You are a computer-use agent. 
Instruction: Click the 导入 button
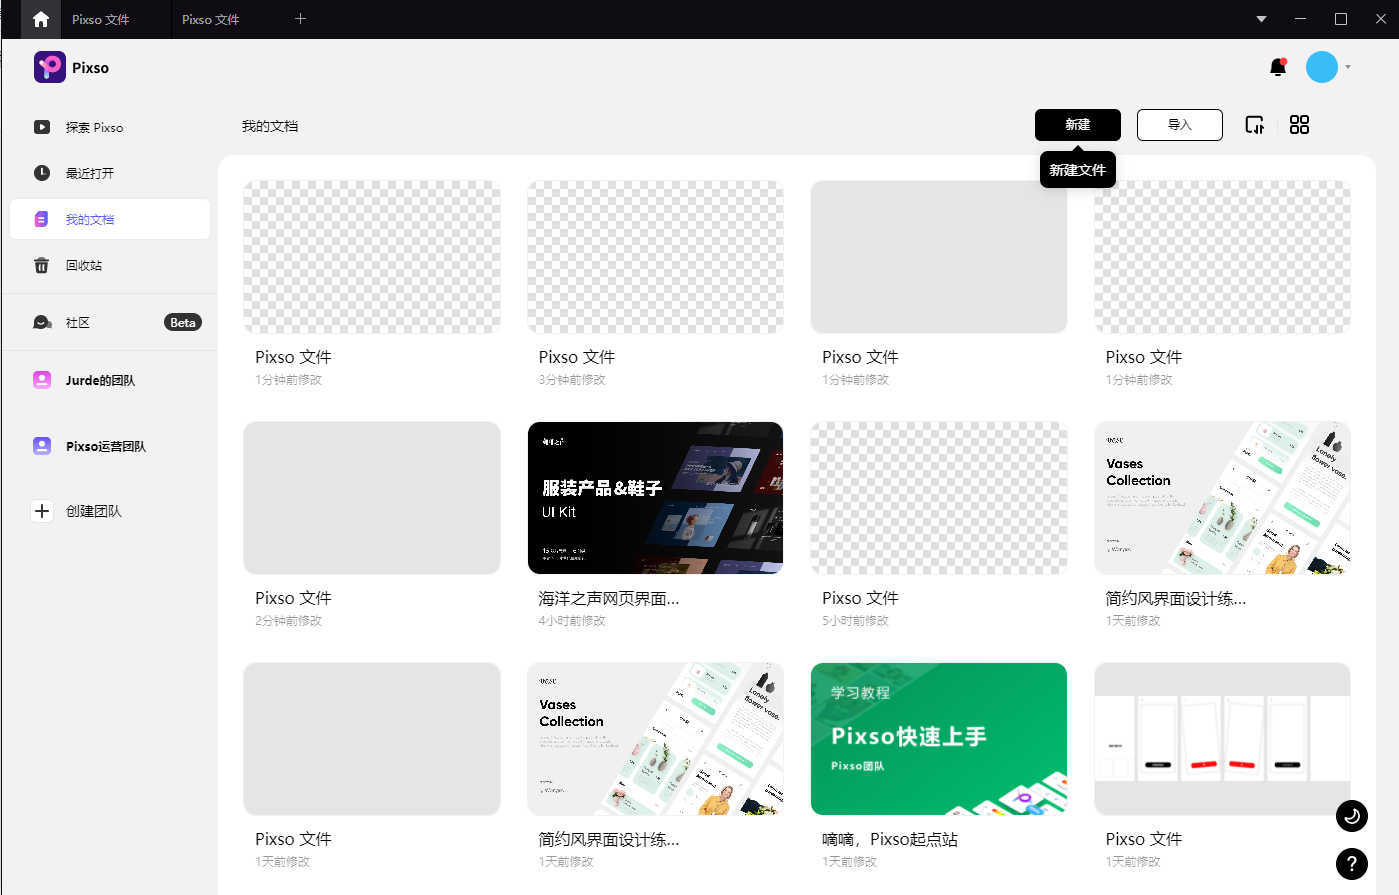point(1180,125)
